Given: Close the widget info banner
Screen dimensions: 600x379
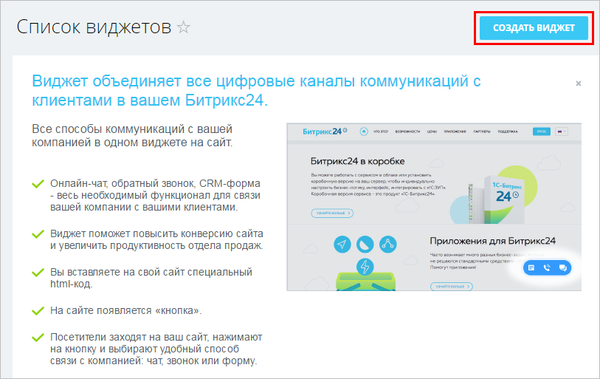Looking at the screenshot, I should pos(578,83).
